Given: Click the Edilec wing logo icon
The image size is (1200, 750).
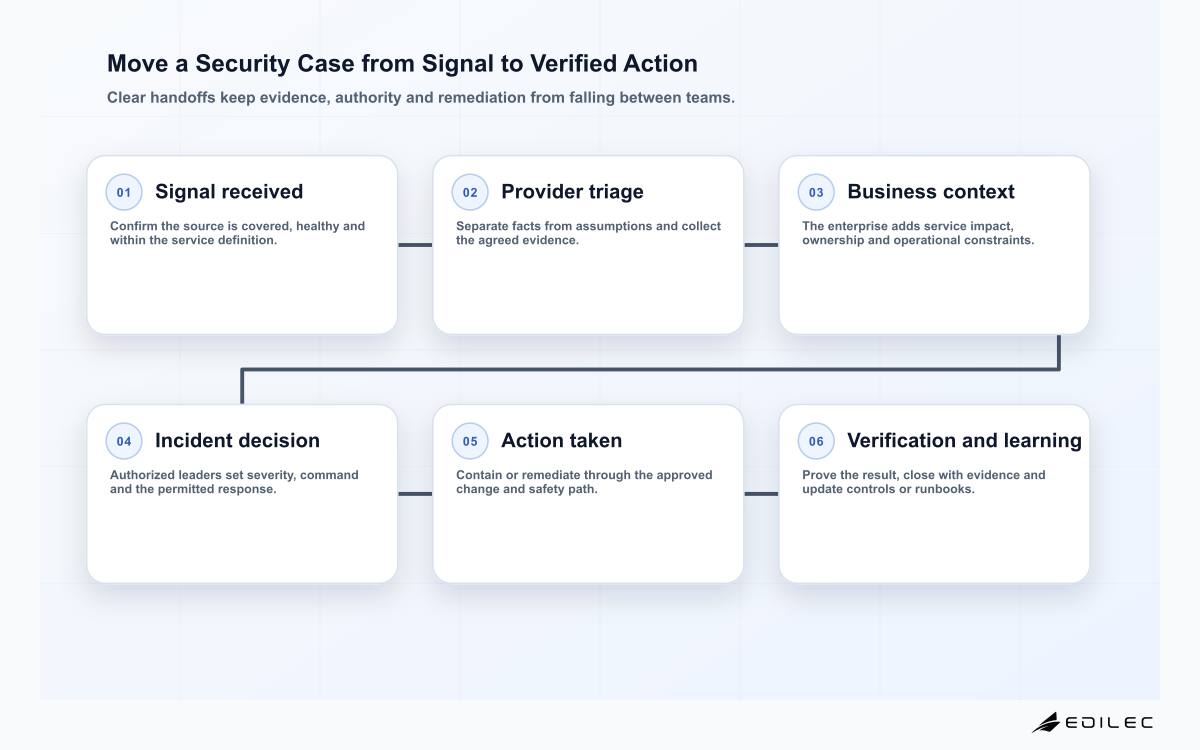Looking at the screenshot, I should pyautogui.click(x=1046, y=722).
